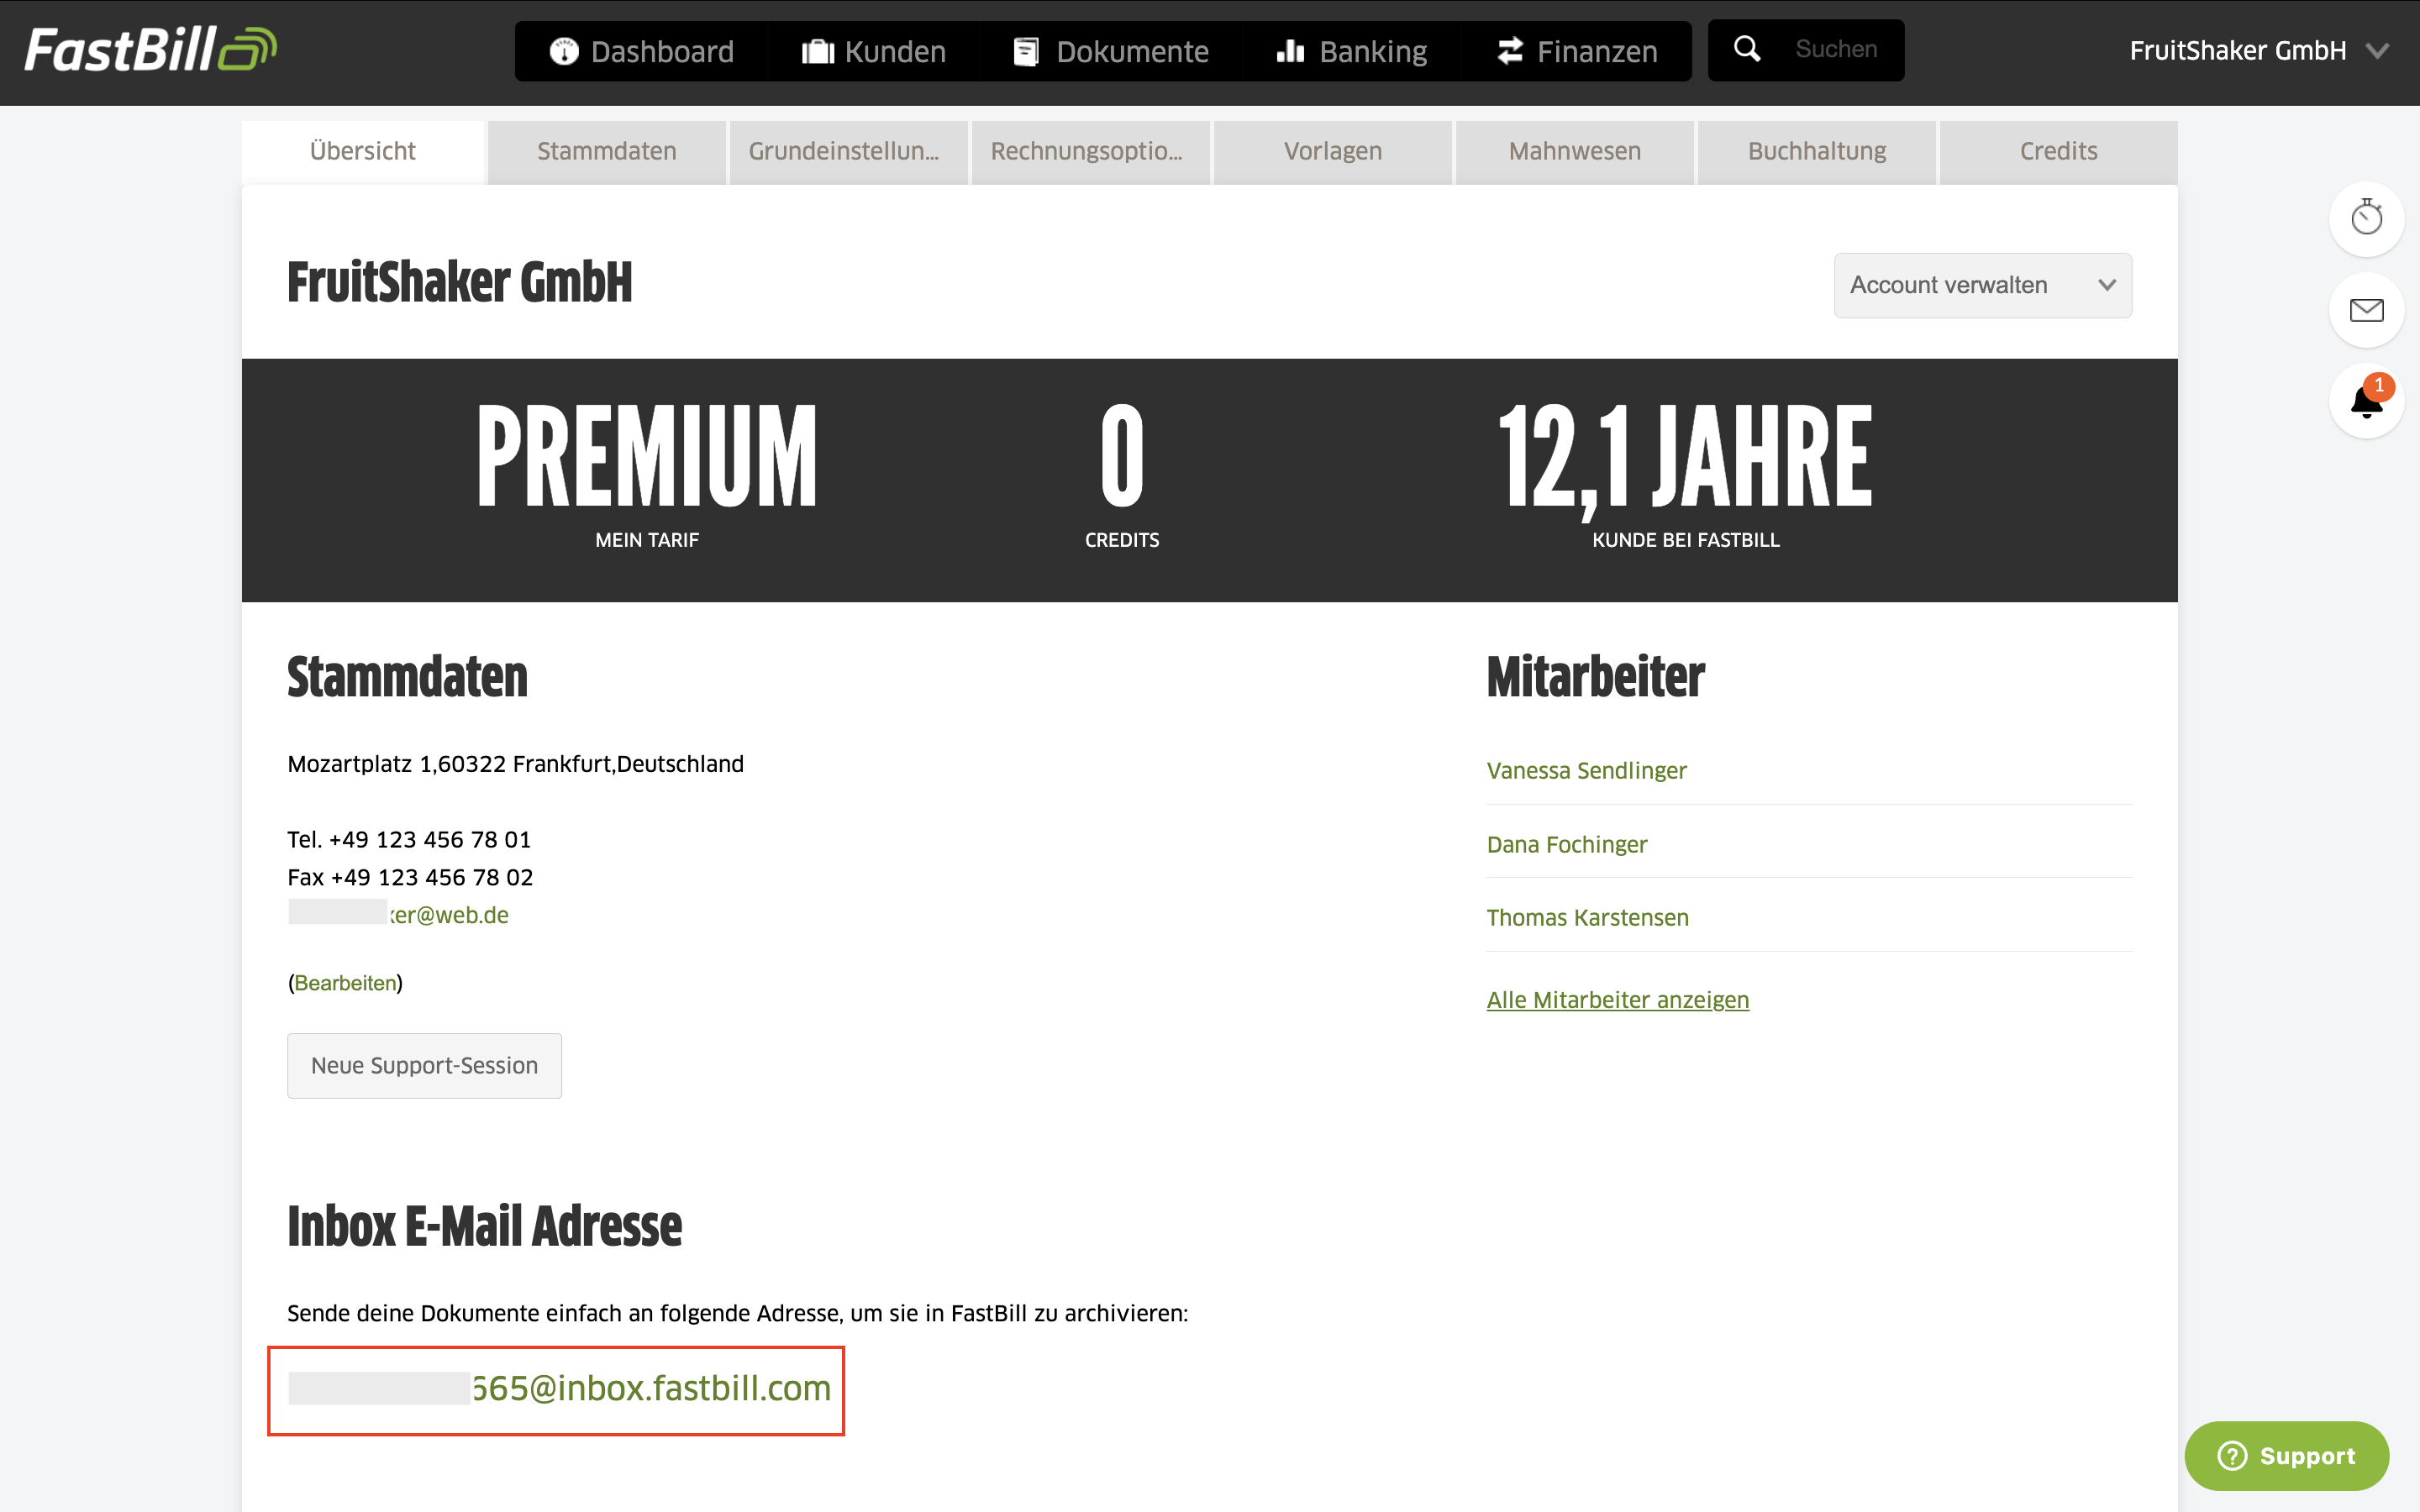Open employee Dana Fochinger
The width and height of the screenshot is (2420, 1512).
click(x=1566, y=844)
